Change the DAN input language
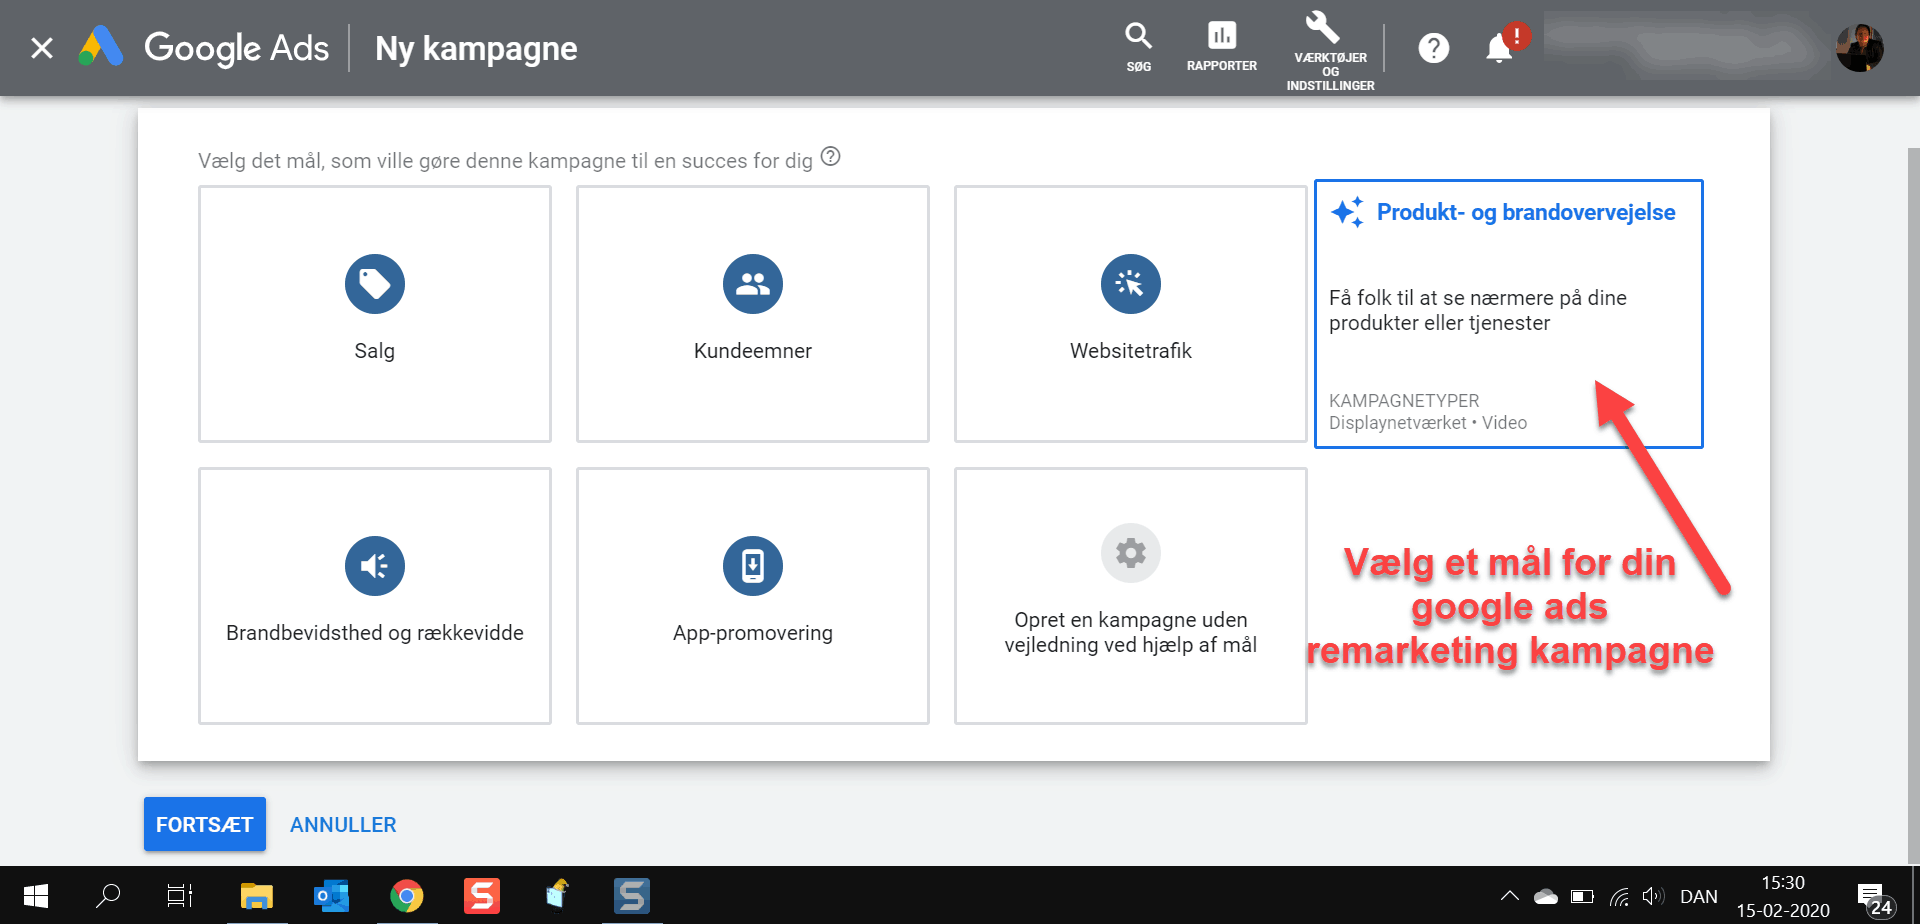This screenshot has width=1920, height=924. (1699, 896)
